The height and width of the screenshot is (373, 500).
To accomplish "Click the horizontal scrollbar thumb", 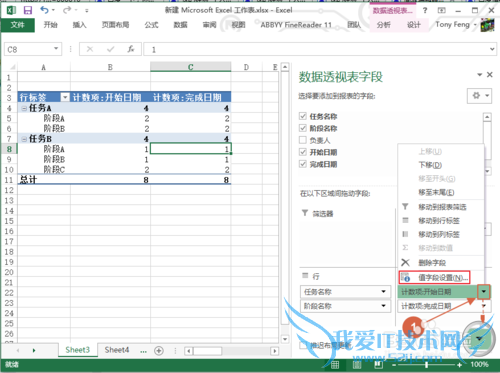I will tap(208, 351).
